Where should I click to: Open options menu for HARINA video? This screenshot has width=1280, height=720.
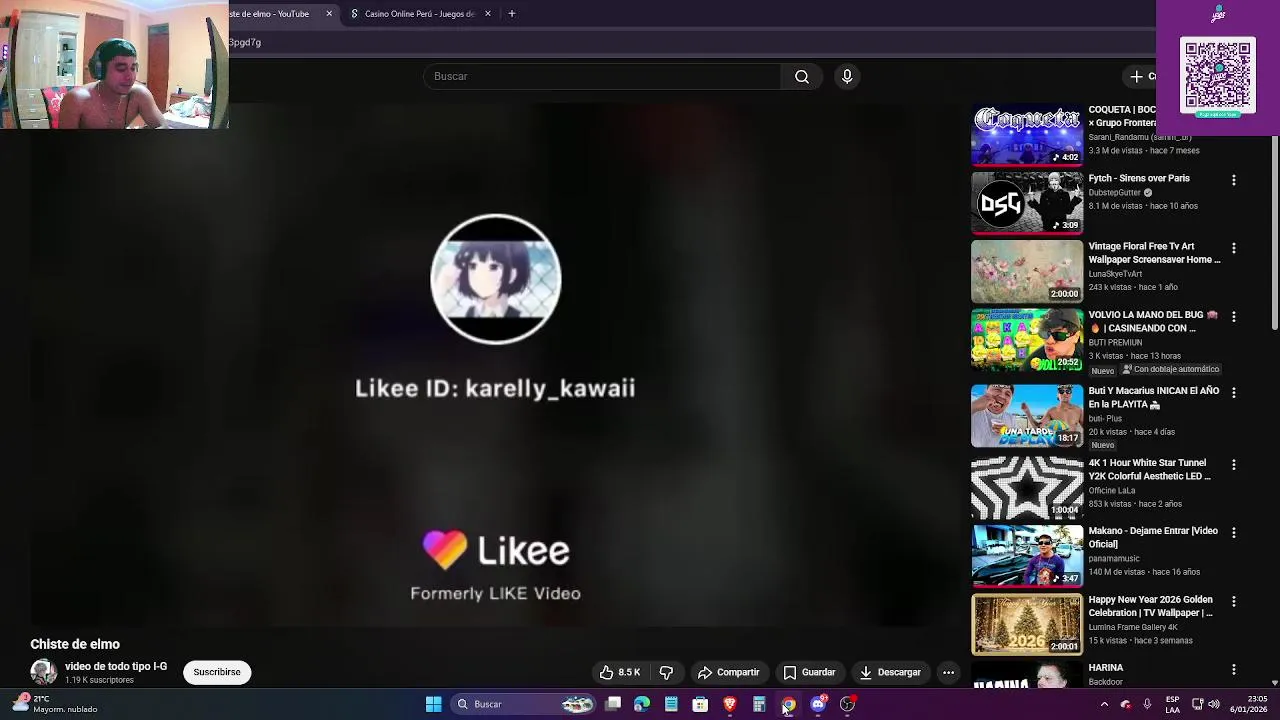pyautogui.click(x=1233, y=670)
